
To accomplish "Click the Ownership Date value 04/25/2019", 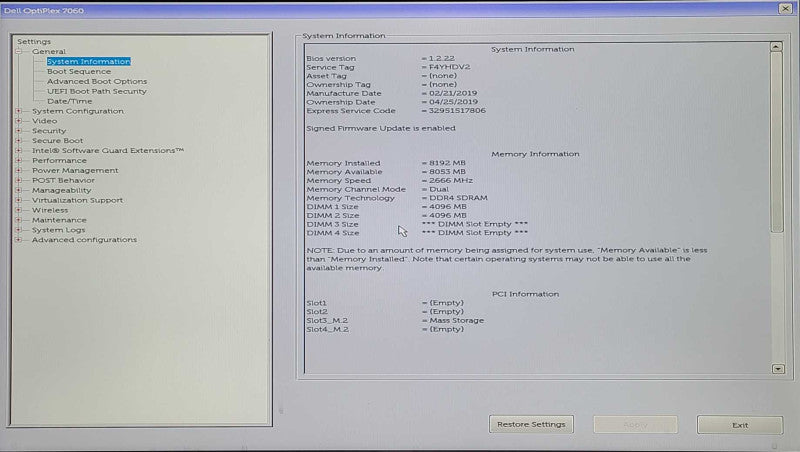I will [x=454, y=102].
